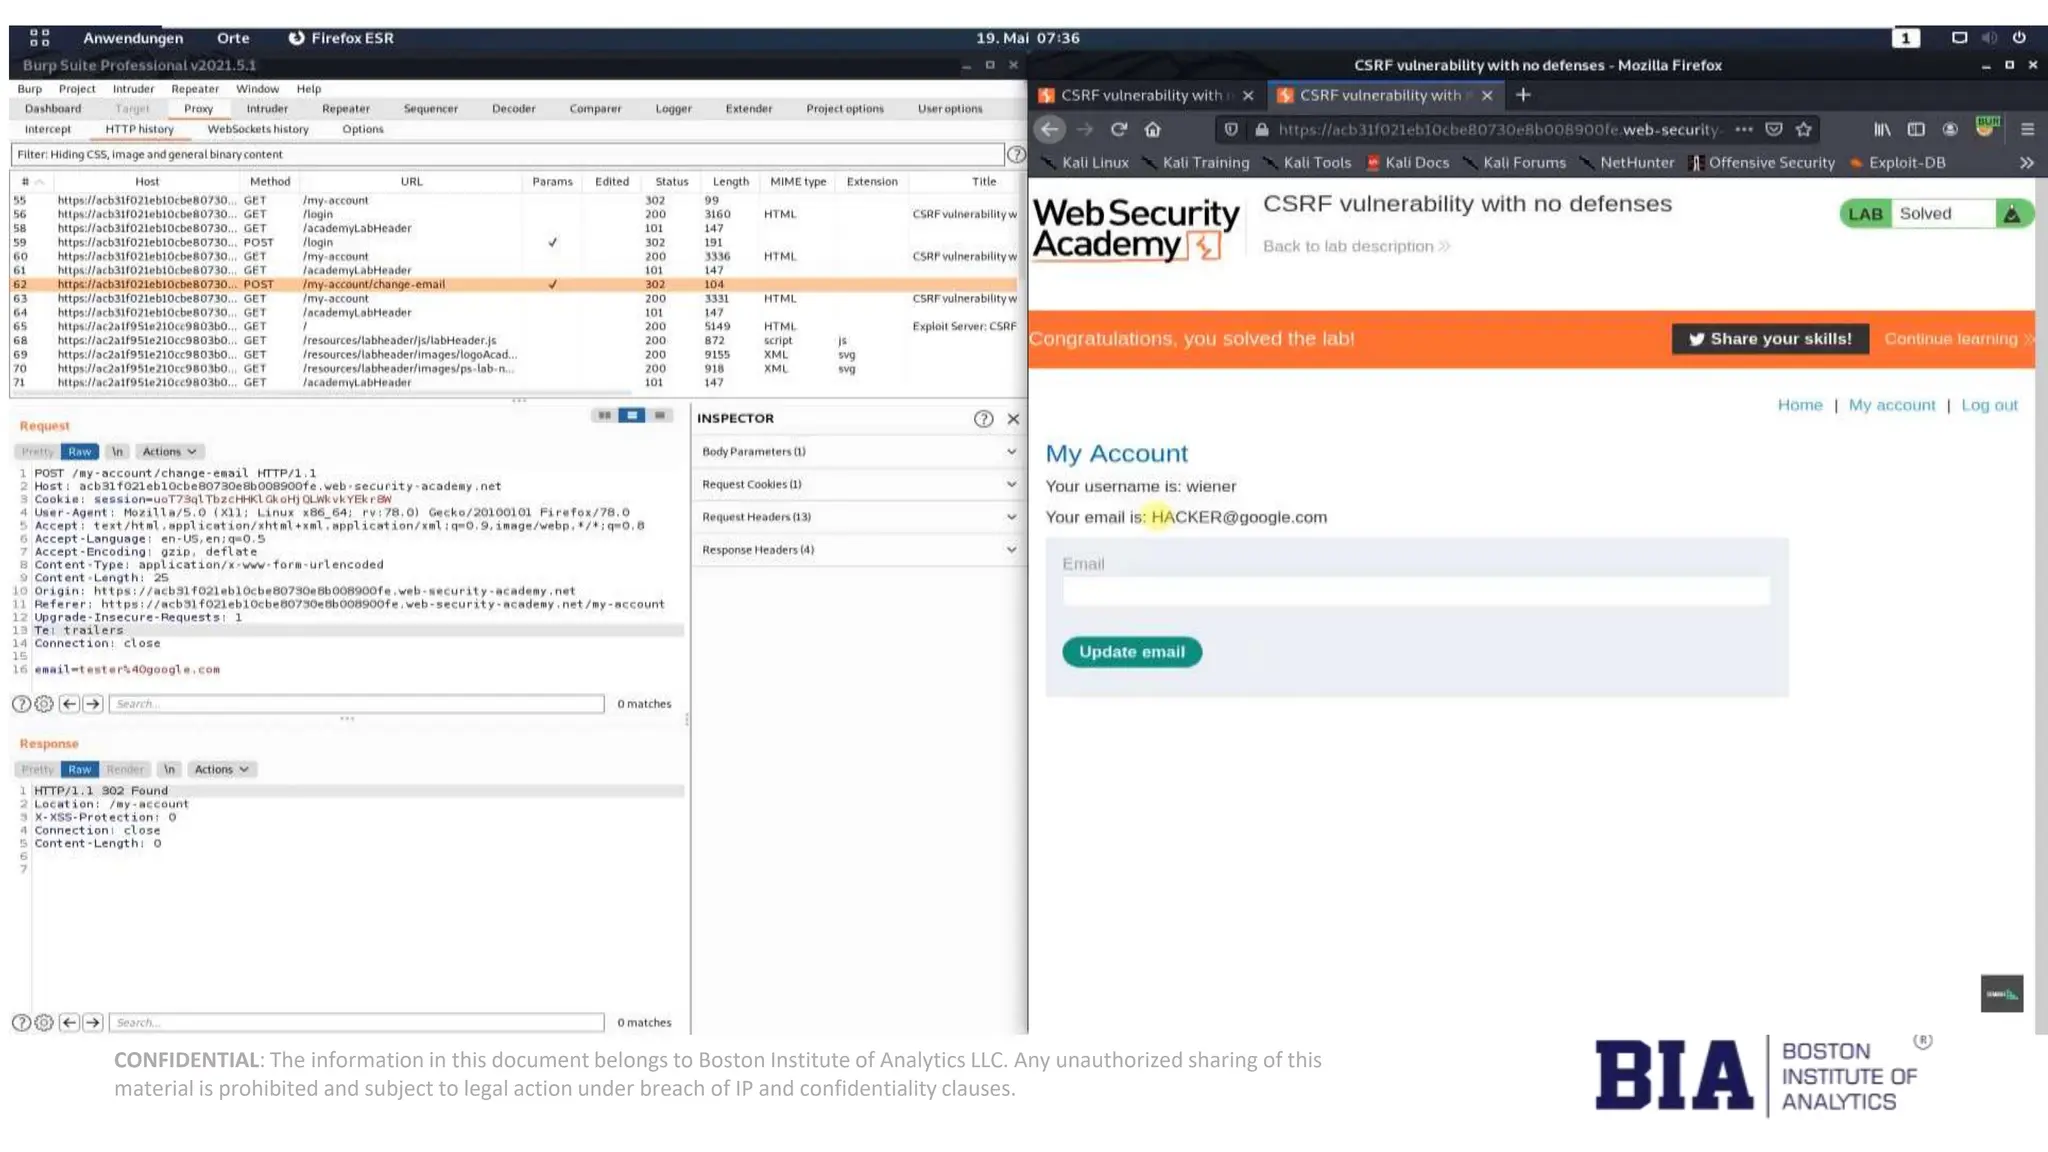
Task: Click Firefox reload page icon
Action: pos(1119,129)
